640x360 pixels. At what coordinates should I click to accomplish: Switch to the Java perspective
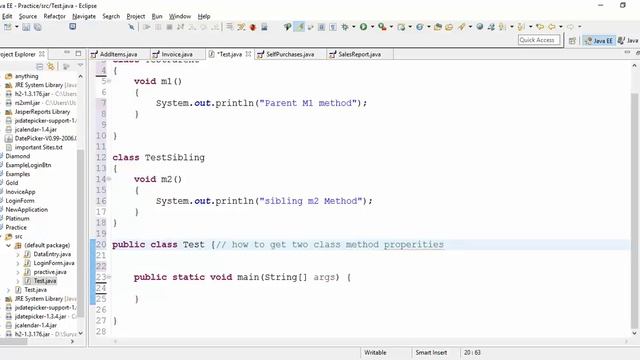[628, 40]
